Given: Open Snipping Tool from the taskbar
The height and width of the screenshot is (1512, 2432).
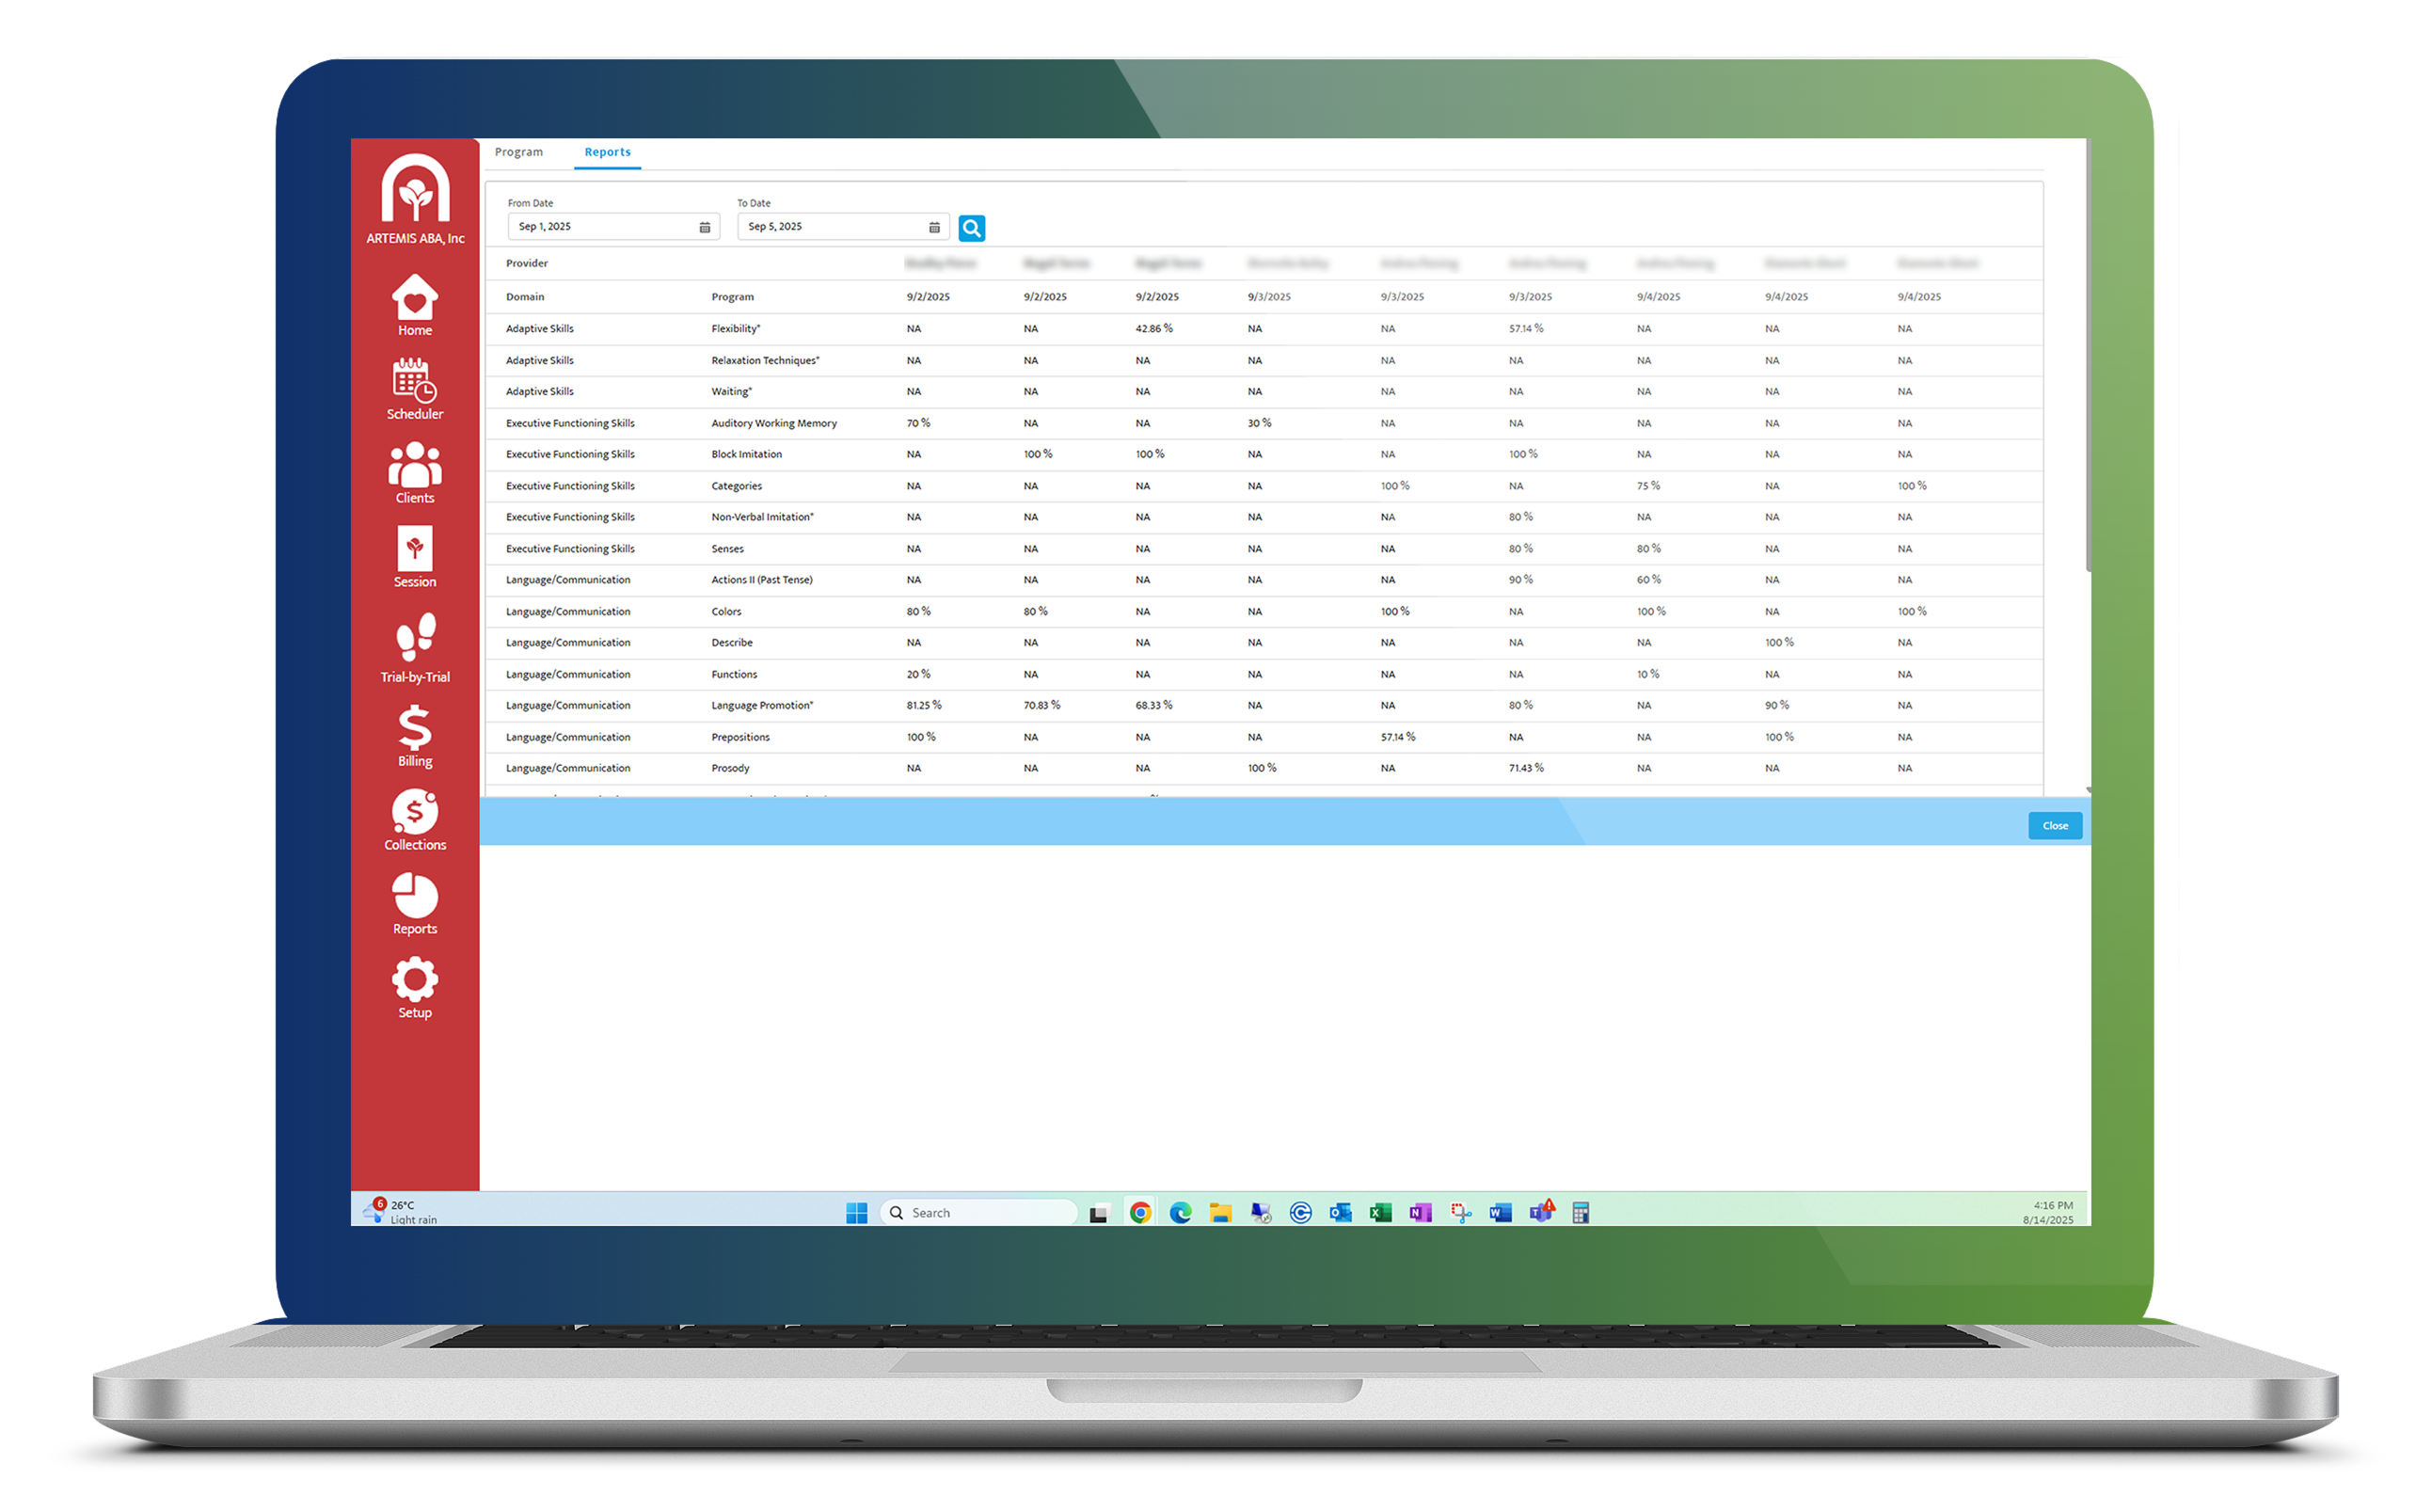Looking at the screenshot, I should (1461, 1214).
